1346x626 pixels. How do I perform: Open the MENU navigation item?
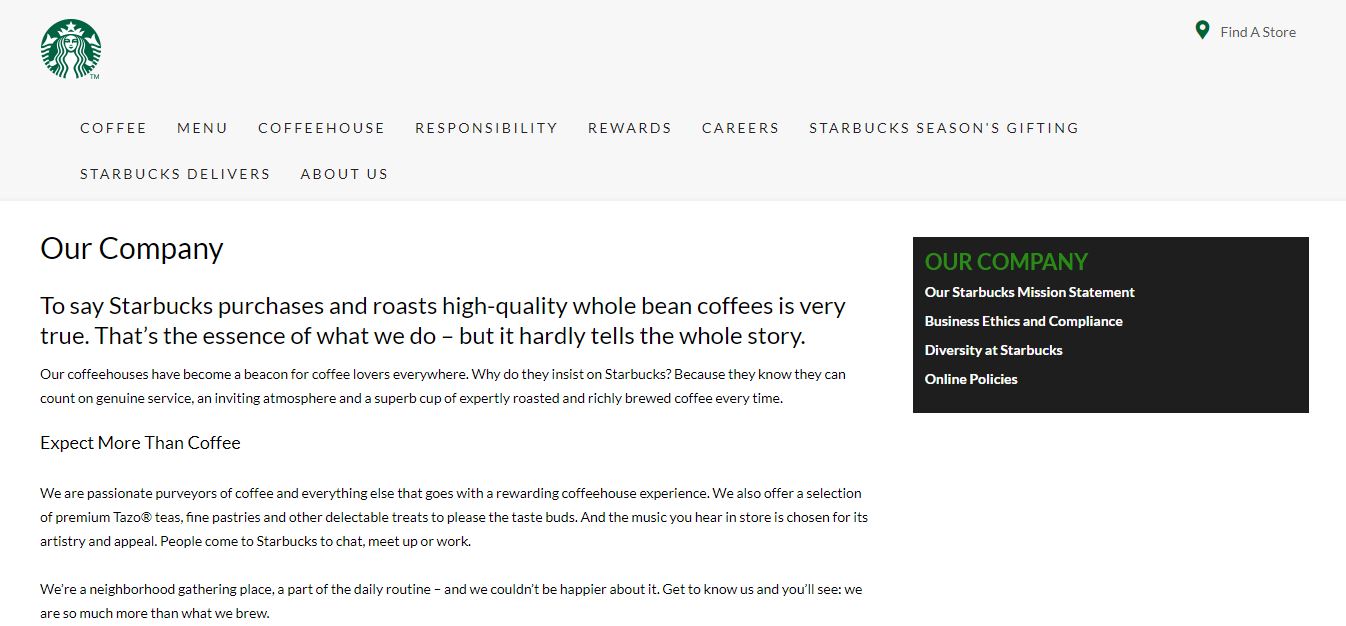coord(202,128)
